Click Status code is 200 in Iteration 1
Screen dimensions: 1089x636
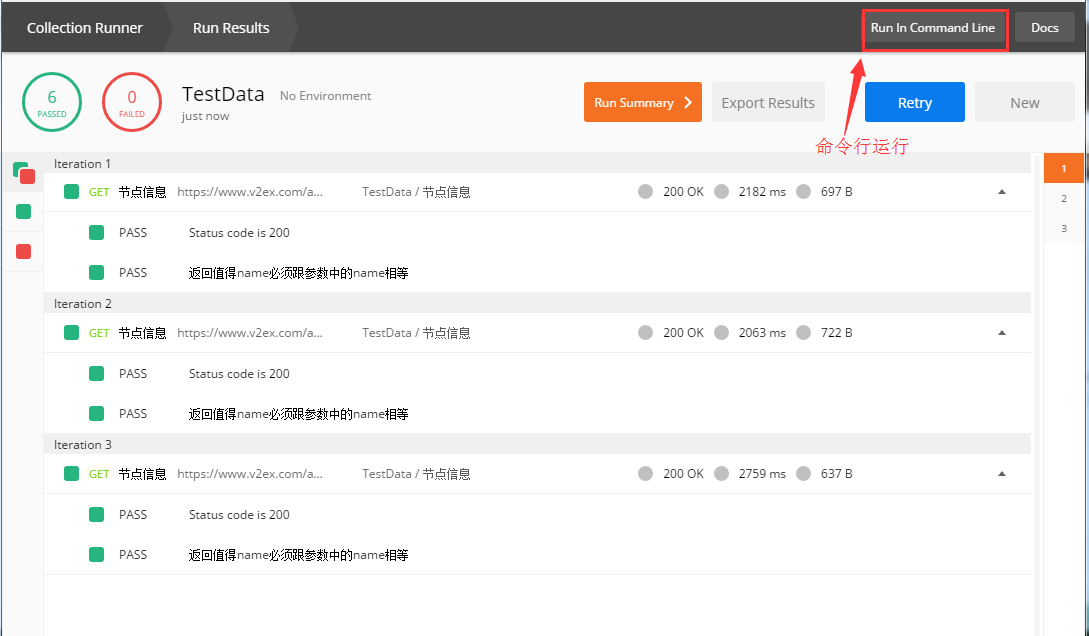point(239,233)
